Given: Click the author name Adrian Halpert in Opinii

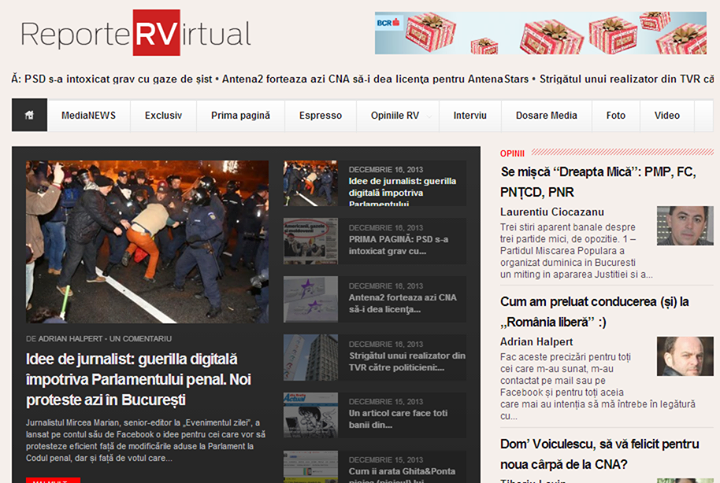Looking at the screenshot, I should click(536, 342).
